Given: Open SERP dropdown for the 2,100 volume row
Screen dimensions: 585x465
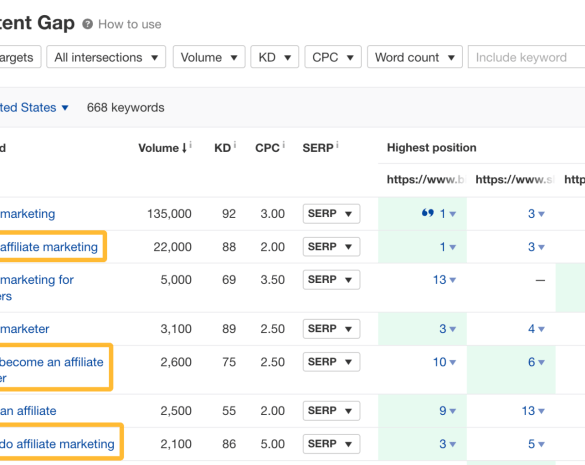Looking at the screenshot, I should pos(331,444).
